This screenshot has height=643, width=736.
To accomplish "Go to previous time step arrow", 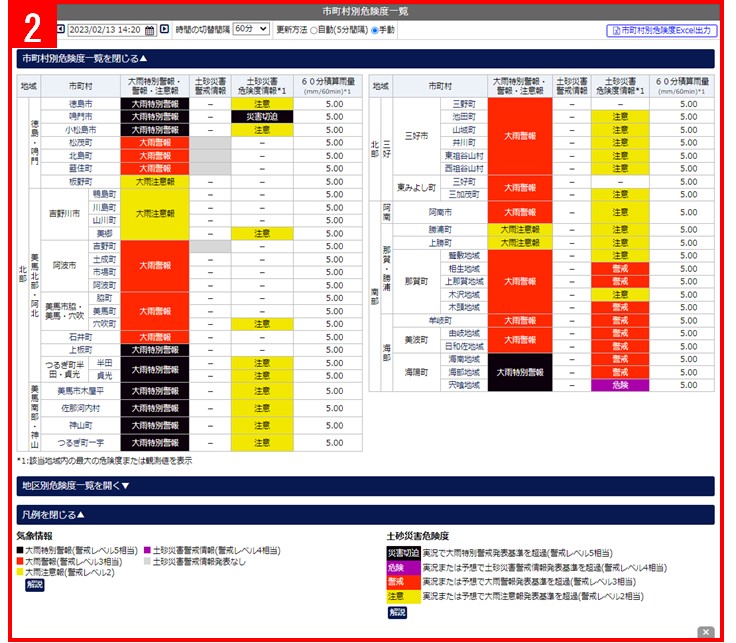I will pos(61,29).
